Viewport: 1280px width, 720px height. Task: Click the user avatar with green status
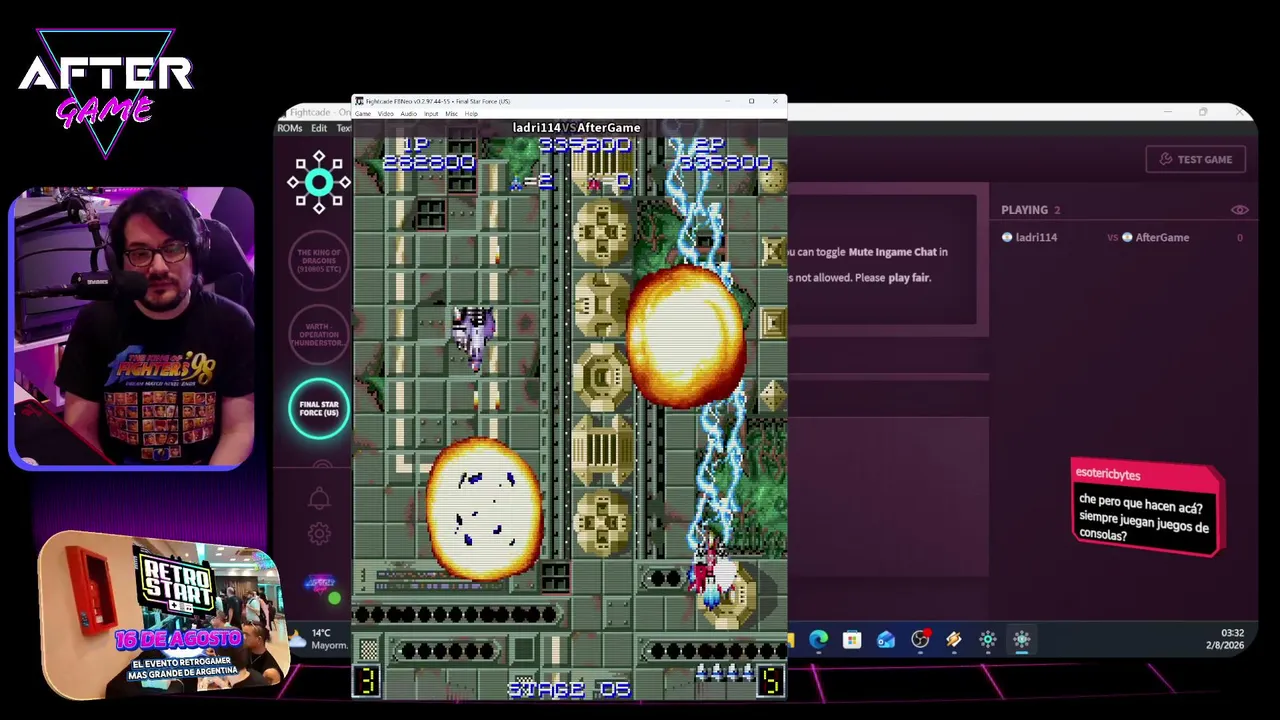click(321, 586)
